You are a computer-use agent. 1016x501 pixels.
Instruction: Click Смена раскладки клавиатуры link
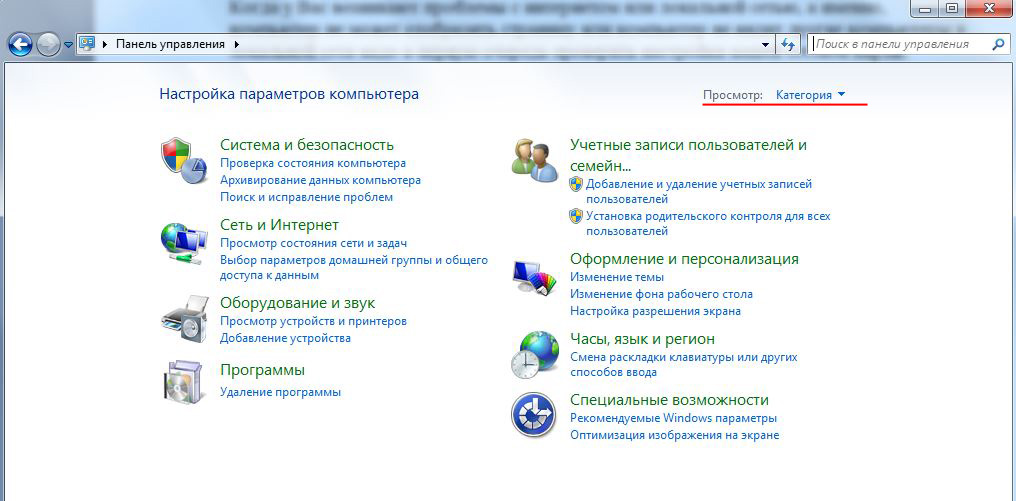tap(684, 364)
